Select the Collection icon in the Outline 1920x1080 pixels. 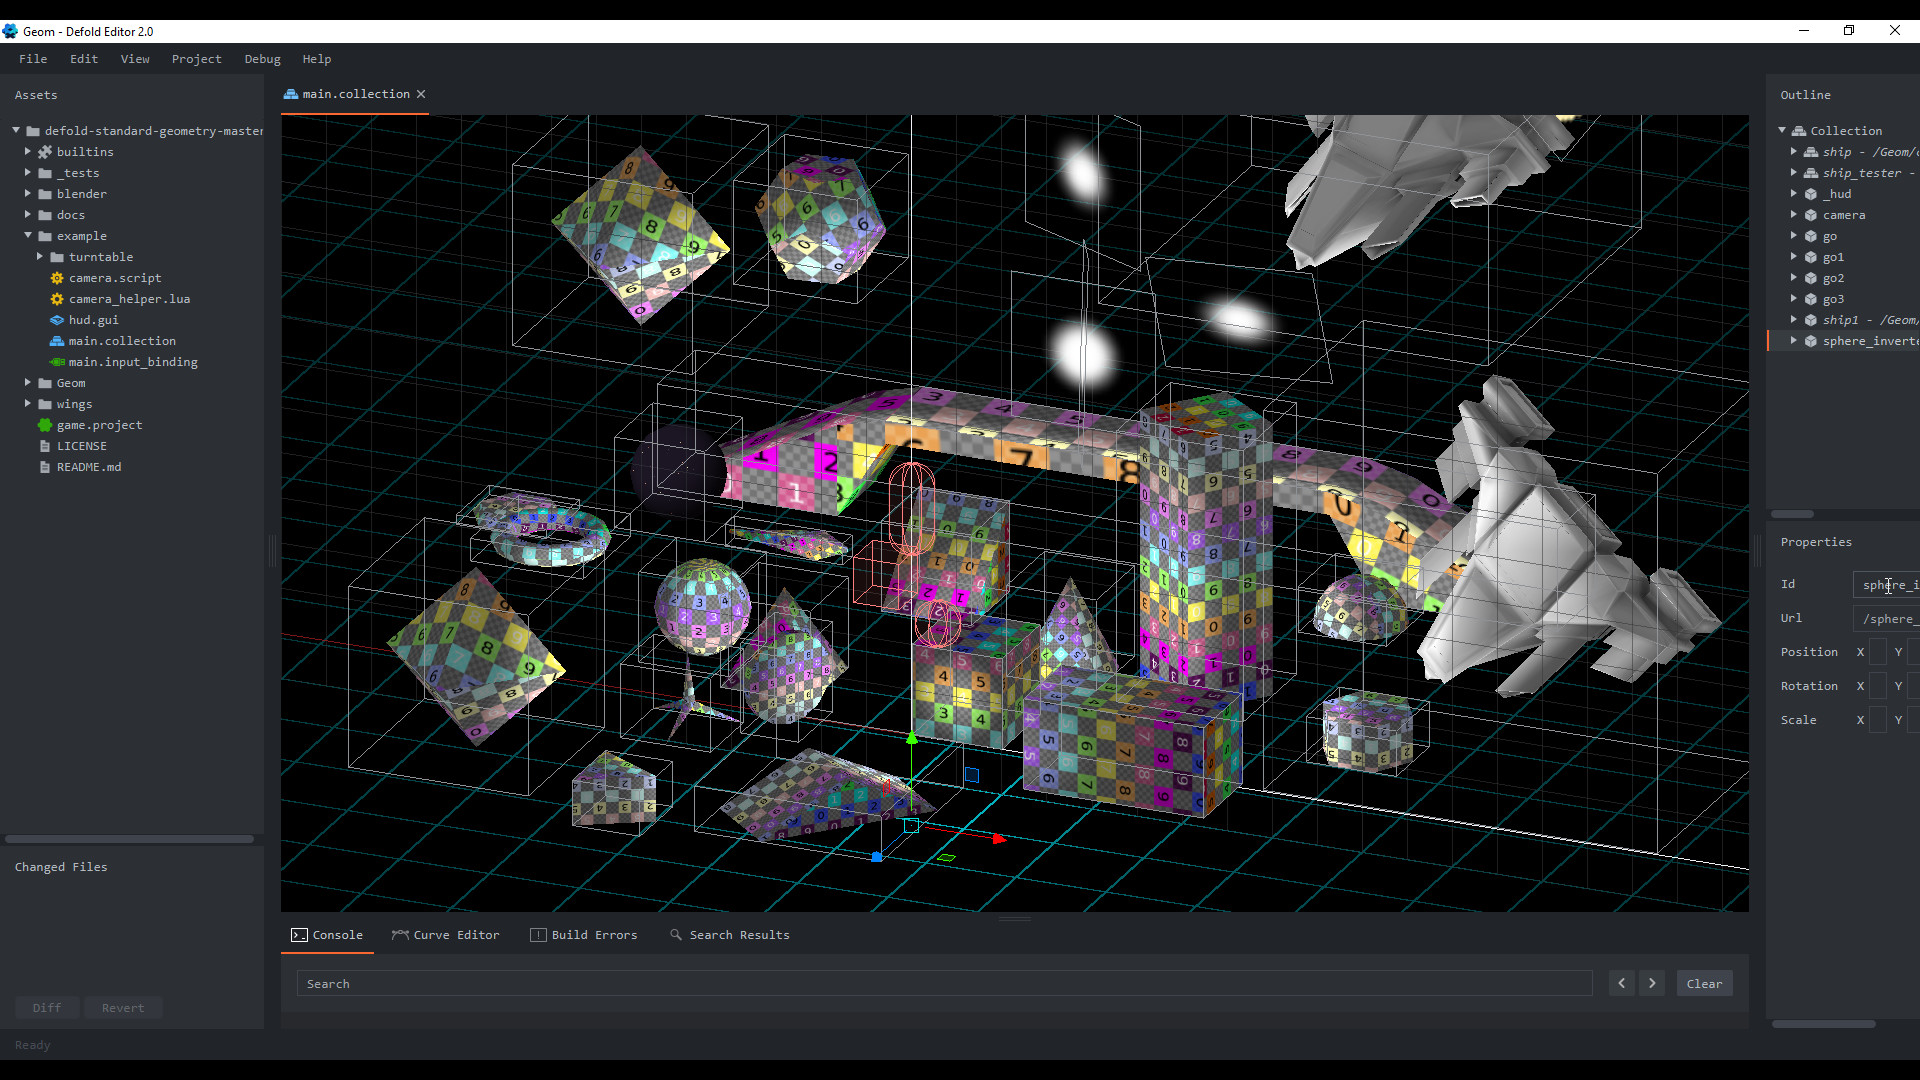[x=1800, y=130]
